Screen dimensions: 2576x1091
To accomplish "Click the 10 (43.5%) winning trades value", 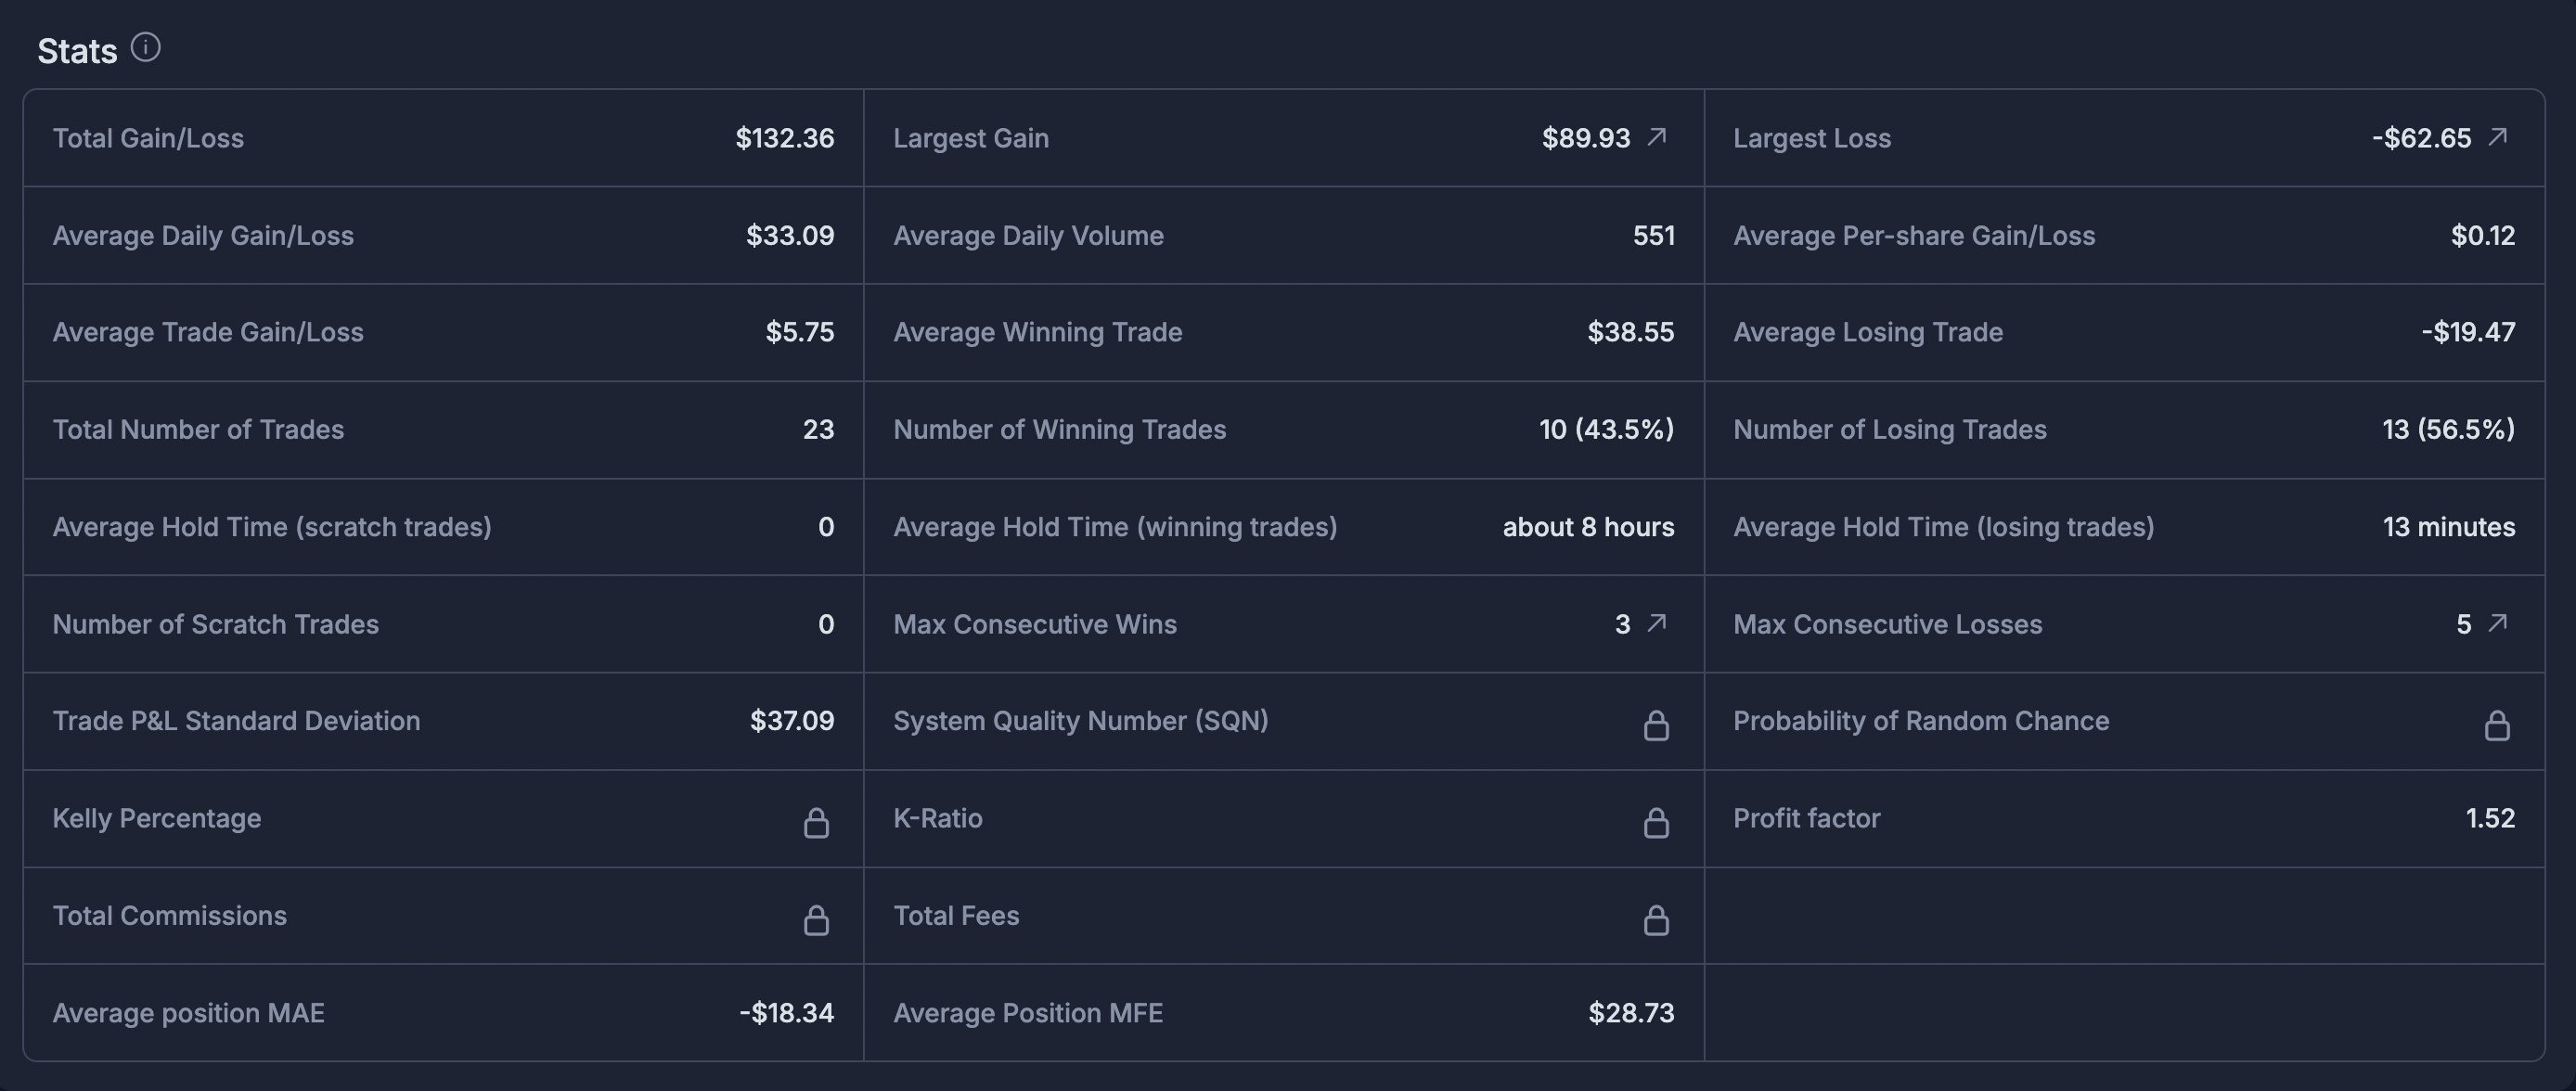I will (x=1606, y=430).
